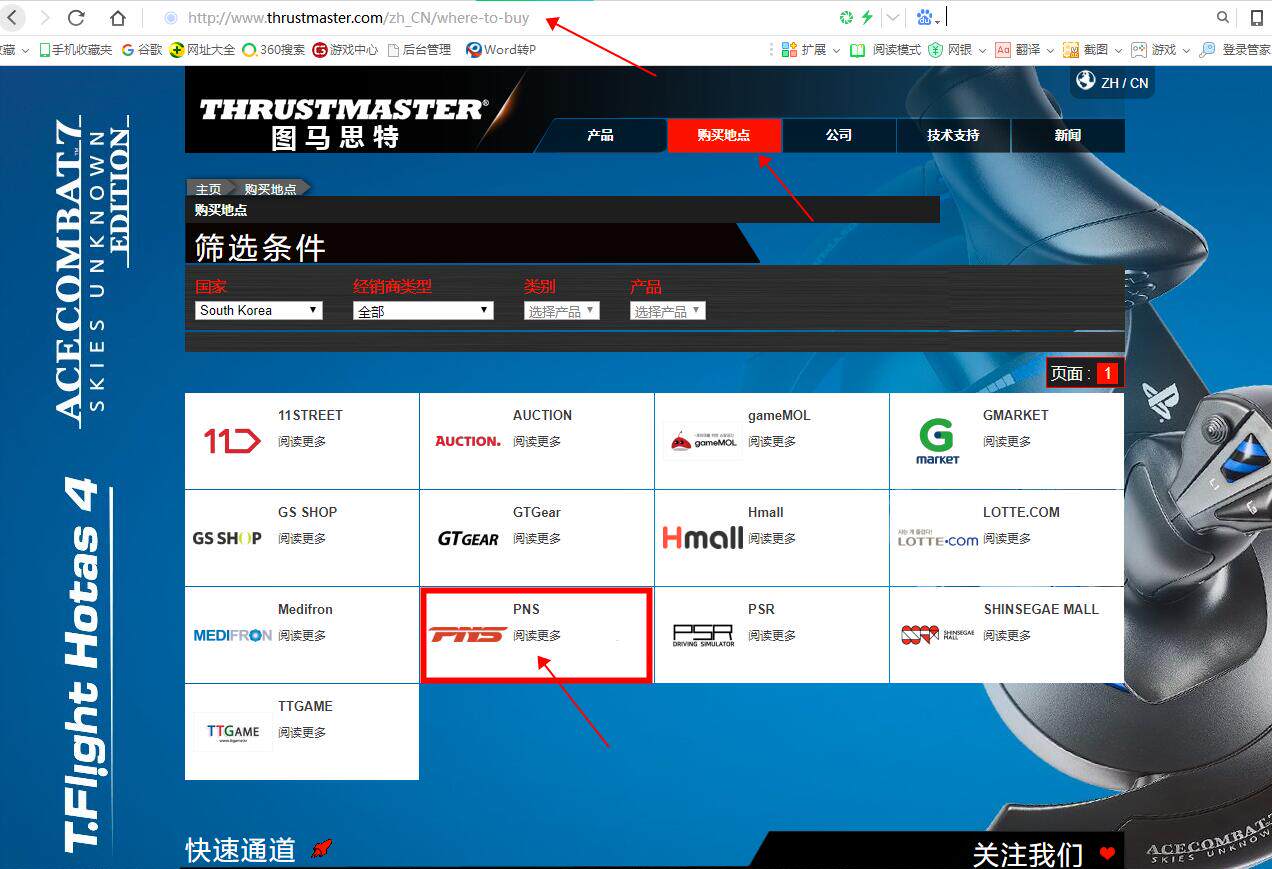Open the 类别 选择产品 dropdown

click(562, 311)
